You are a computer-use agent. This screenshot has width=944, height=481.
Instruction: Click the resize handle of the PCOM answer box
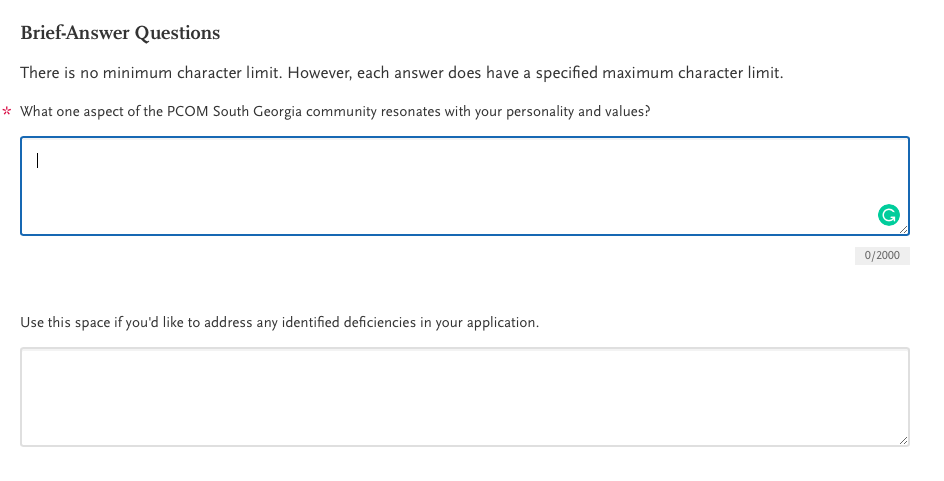tap(904, 230)
